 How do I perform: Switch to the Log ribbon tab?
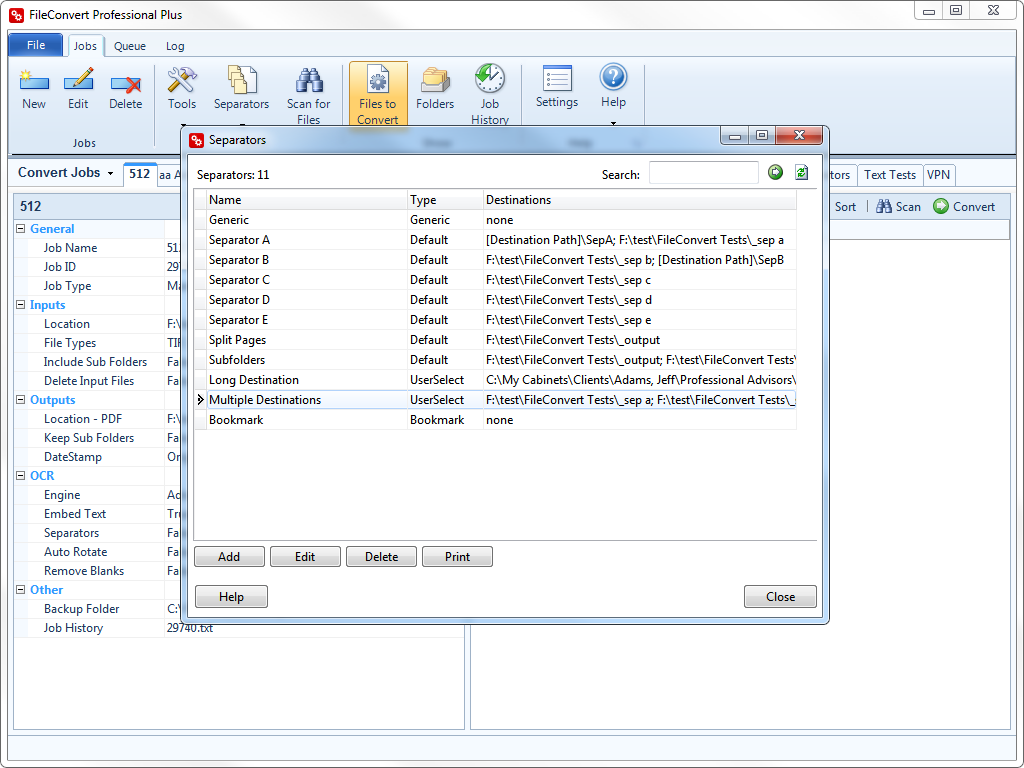click(x=175, y=46)
